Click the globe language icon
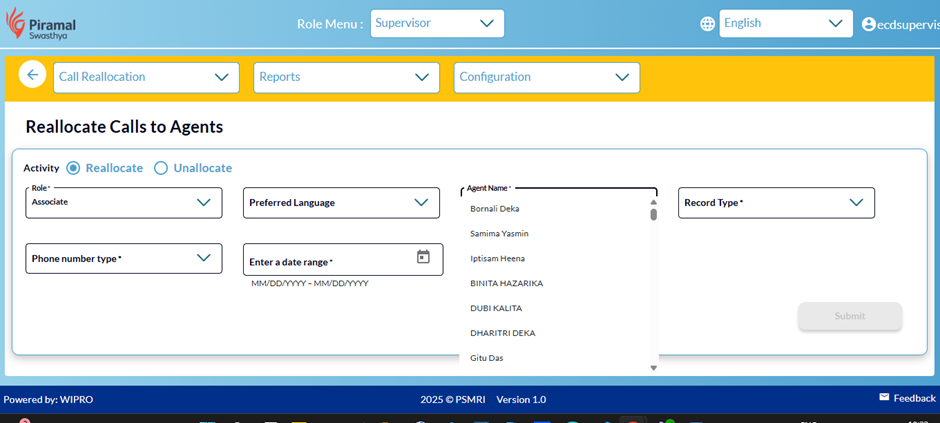Image resolution: width=940 pixels, height=423 pixels. (x=708, y=24)
